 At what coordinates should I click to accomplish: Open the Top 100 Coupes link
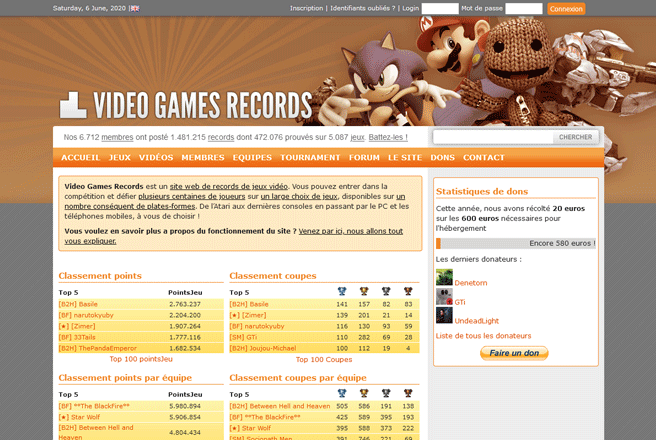coord(324,360)
